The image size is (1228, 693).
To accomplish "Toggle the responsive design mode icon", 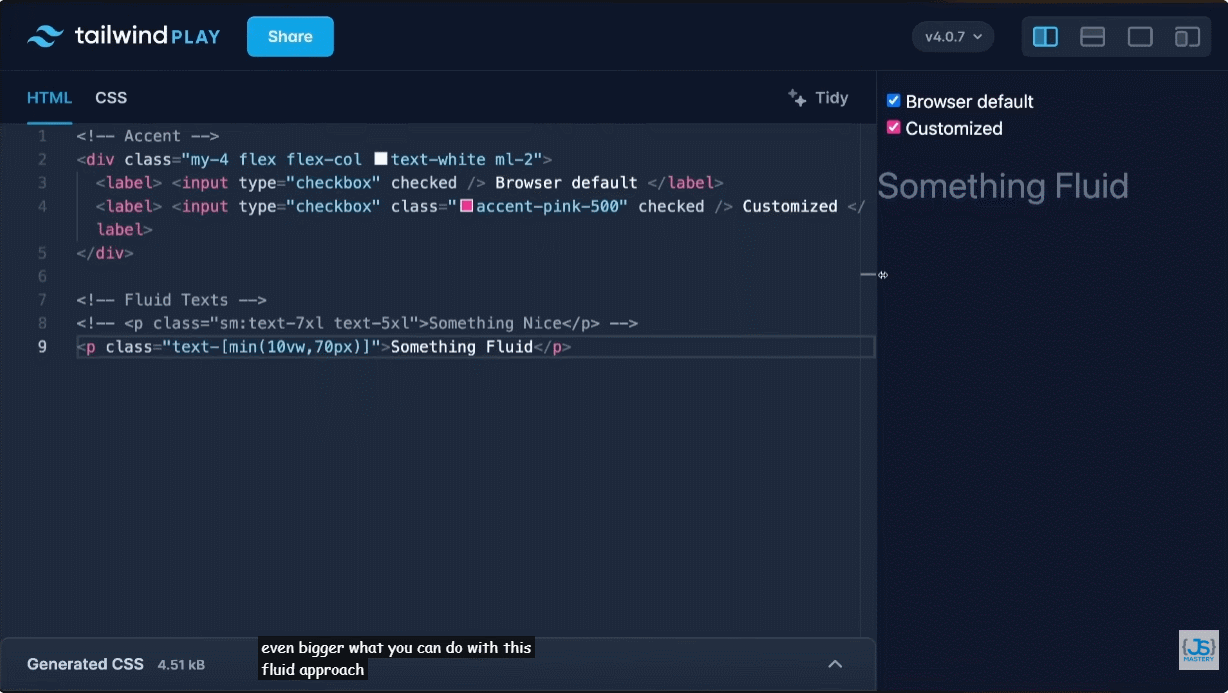I will [1187, 37].
